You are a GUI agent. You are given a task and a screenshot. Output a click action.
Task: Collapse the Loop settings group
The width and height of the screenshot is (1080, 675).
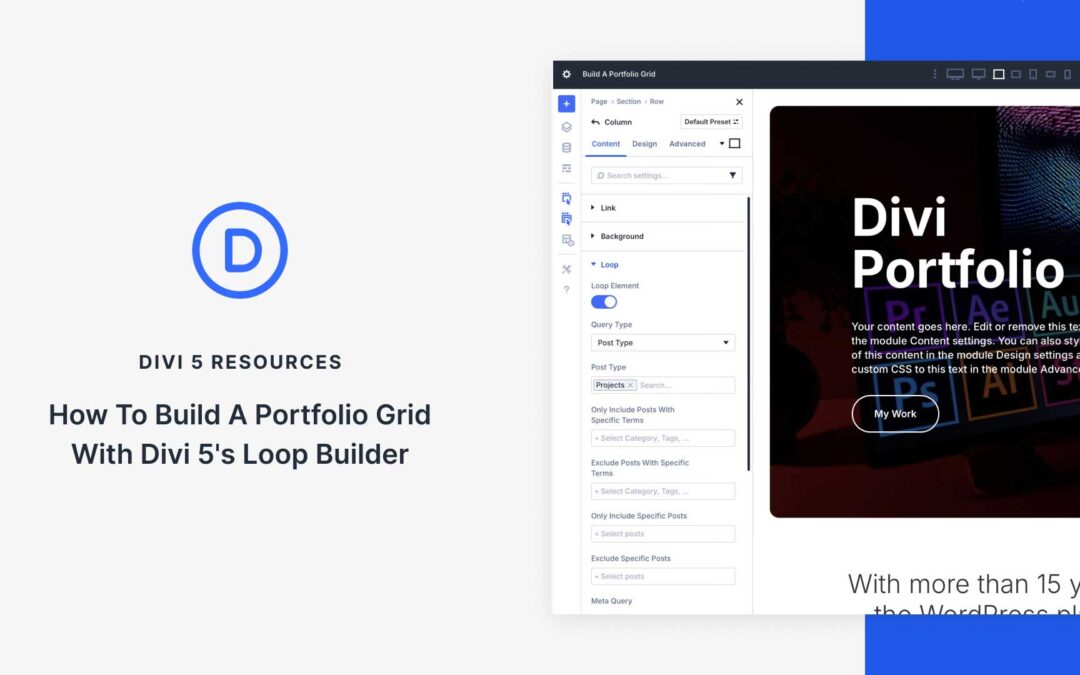(609, 265)
